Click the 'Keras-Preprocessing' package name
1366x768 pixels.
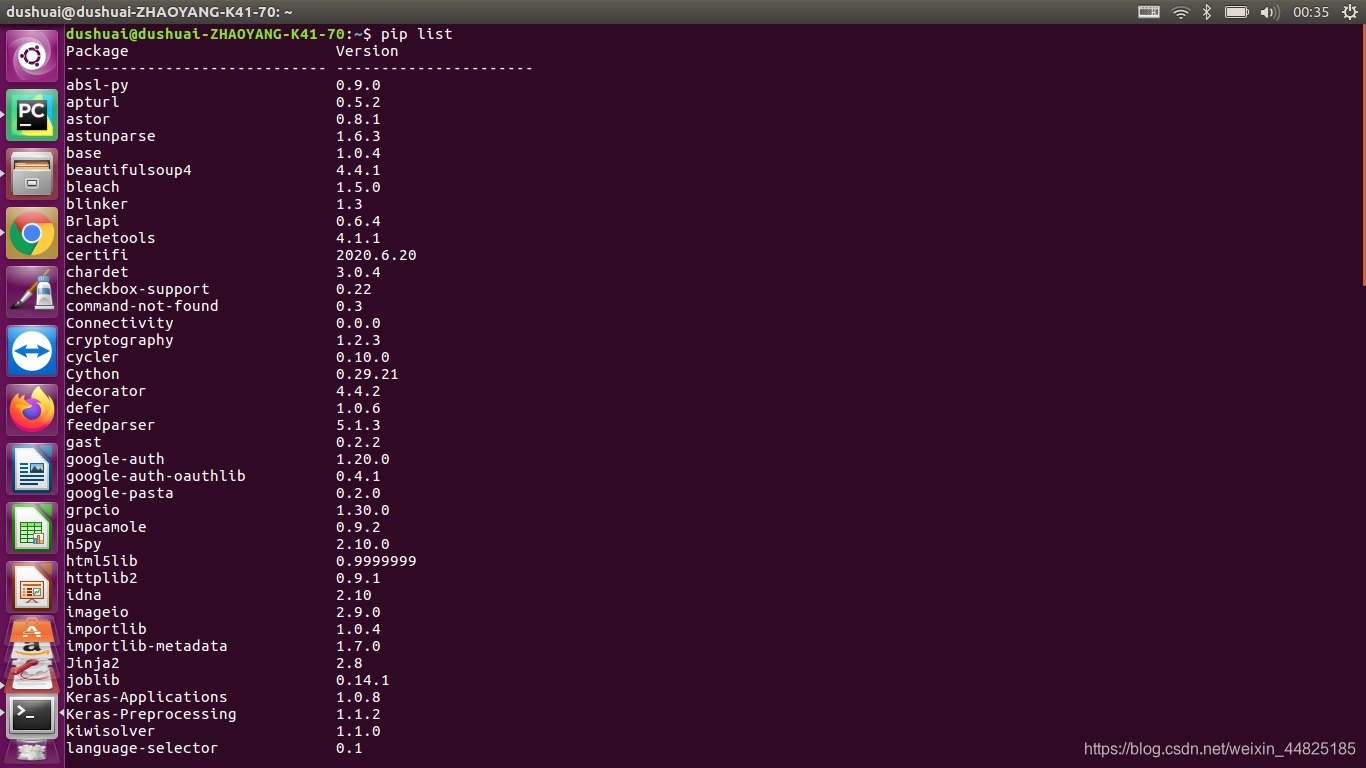pos(151,714)
